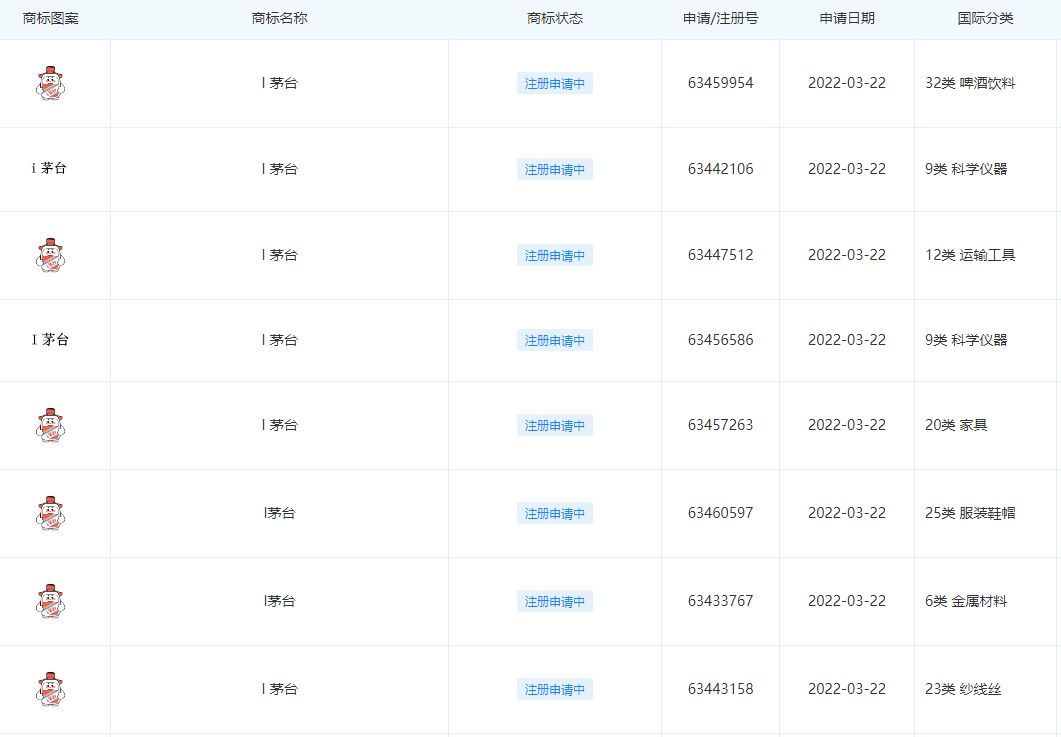This screenshot has width=1061, height=737.
Task: Click registration number 63447512
Action: pyautogui.click(x=721, y=254)
